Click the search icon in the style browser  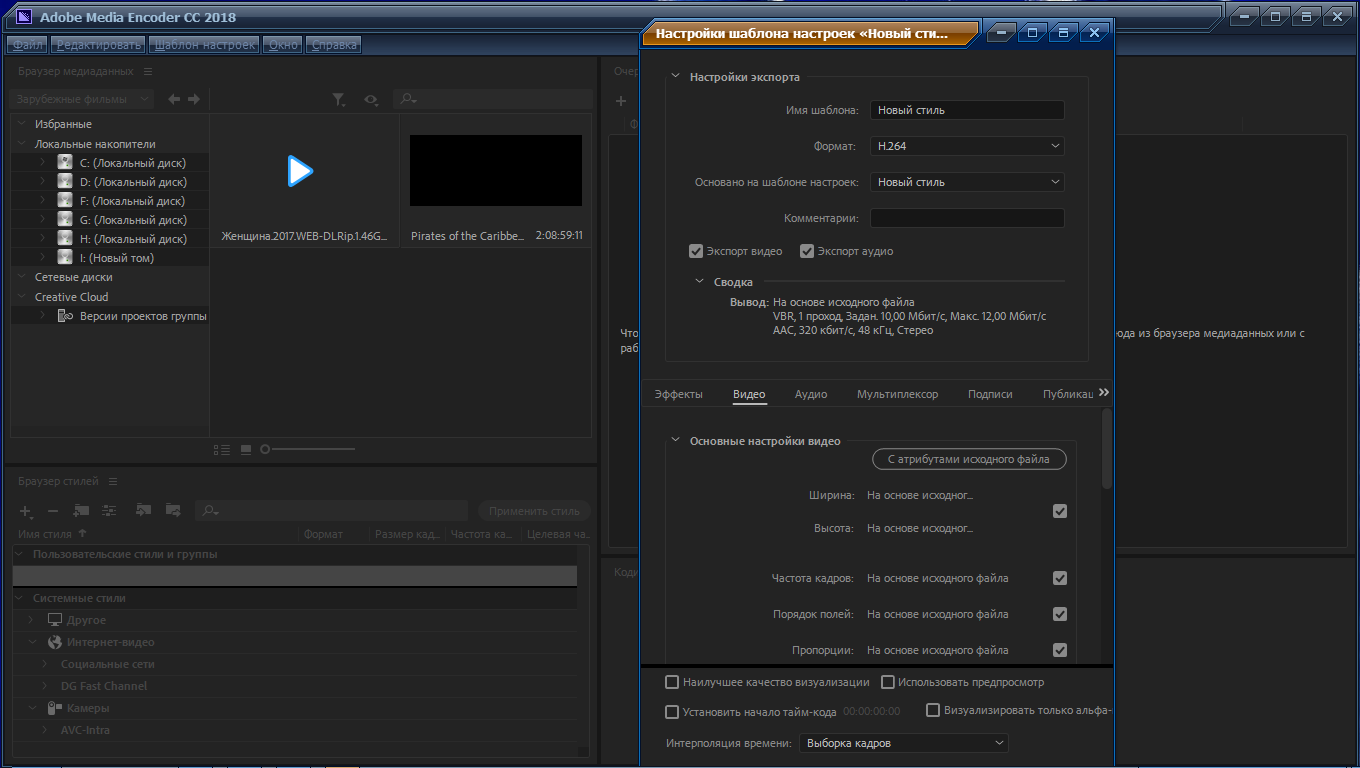[x=210, y=511]
